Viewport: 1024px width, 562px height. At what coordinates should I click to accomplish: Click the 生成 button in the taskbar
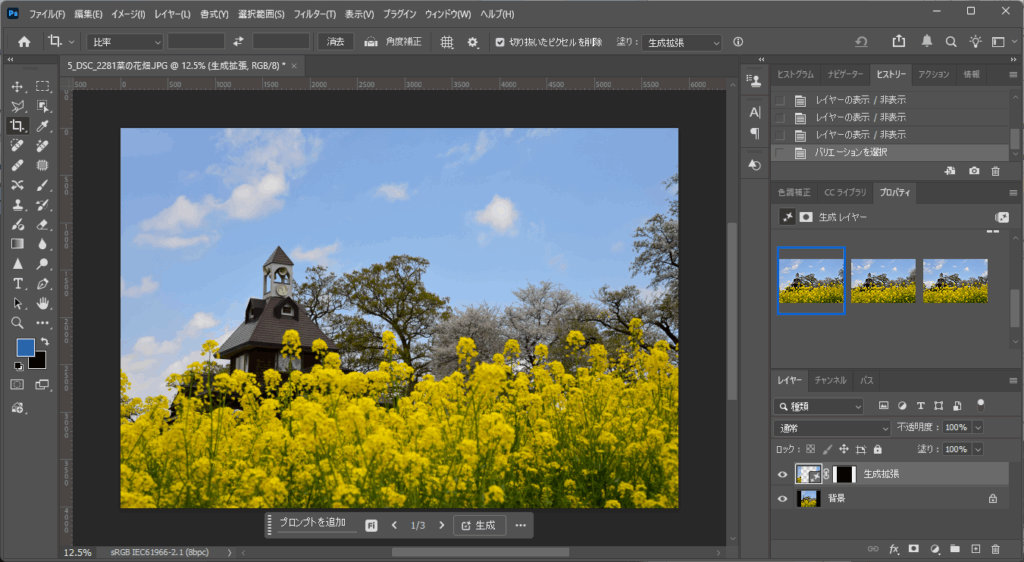pos(478,525)
